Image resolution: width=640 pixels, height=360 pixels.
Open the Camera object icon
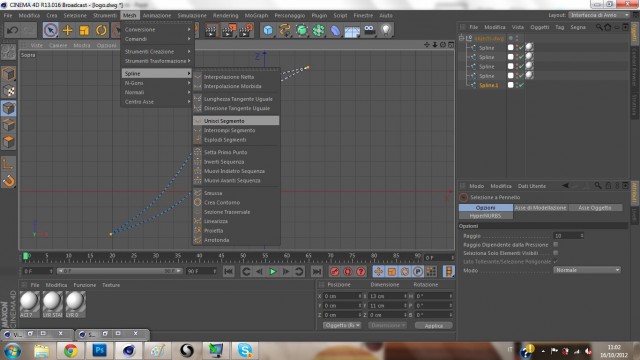pos(369,30)
